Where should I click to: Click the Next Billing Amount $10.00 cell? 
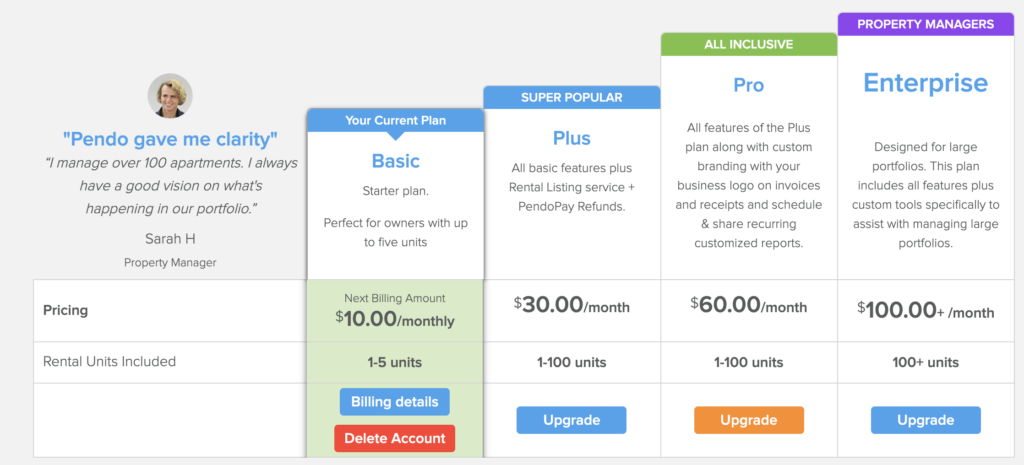point(395,311)
